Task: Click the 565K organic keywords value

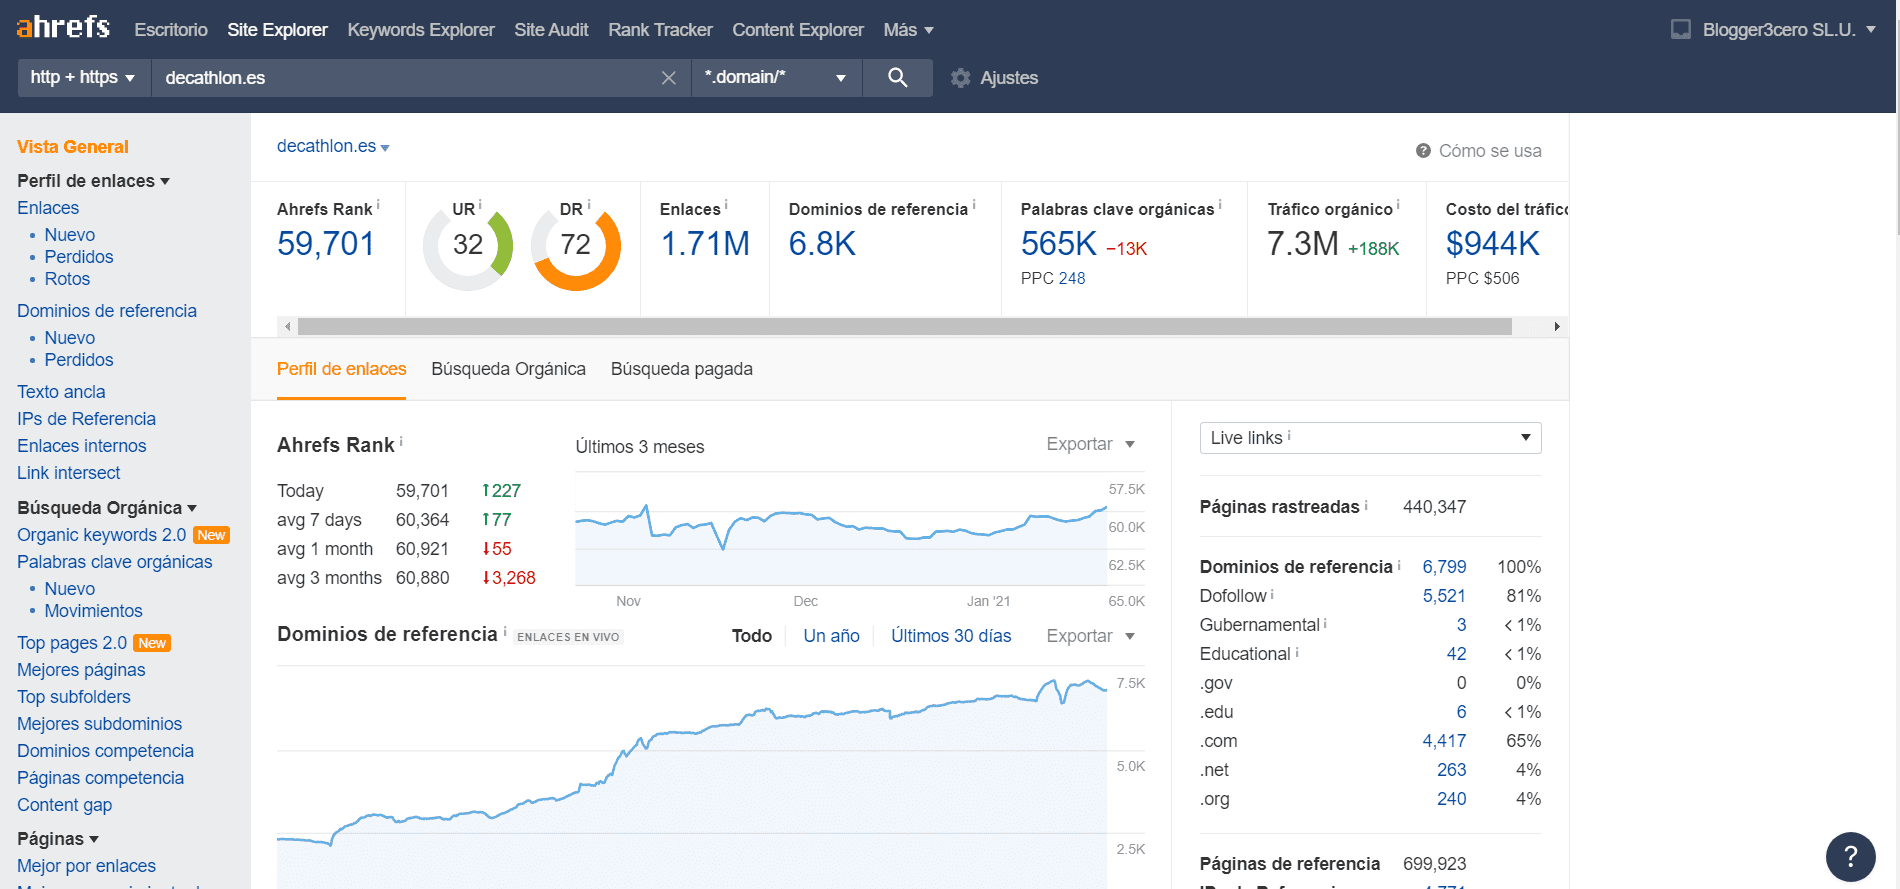Action: (1058, 244)
